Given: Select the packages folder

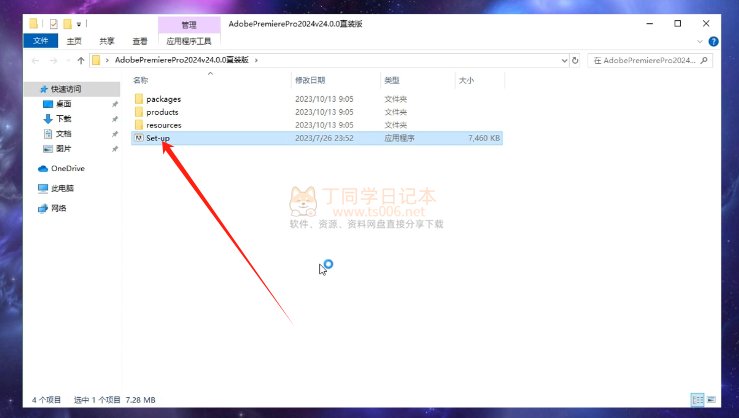Looking at the screenshot, I should (x=163, y=99).
